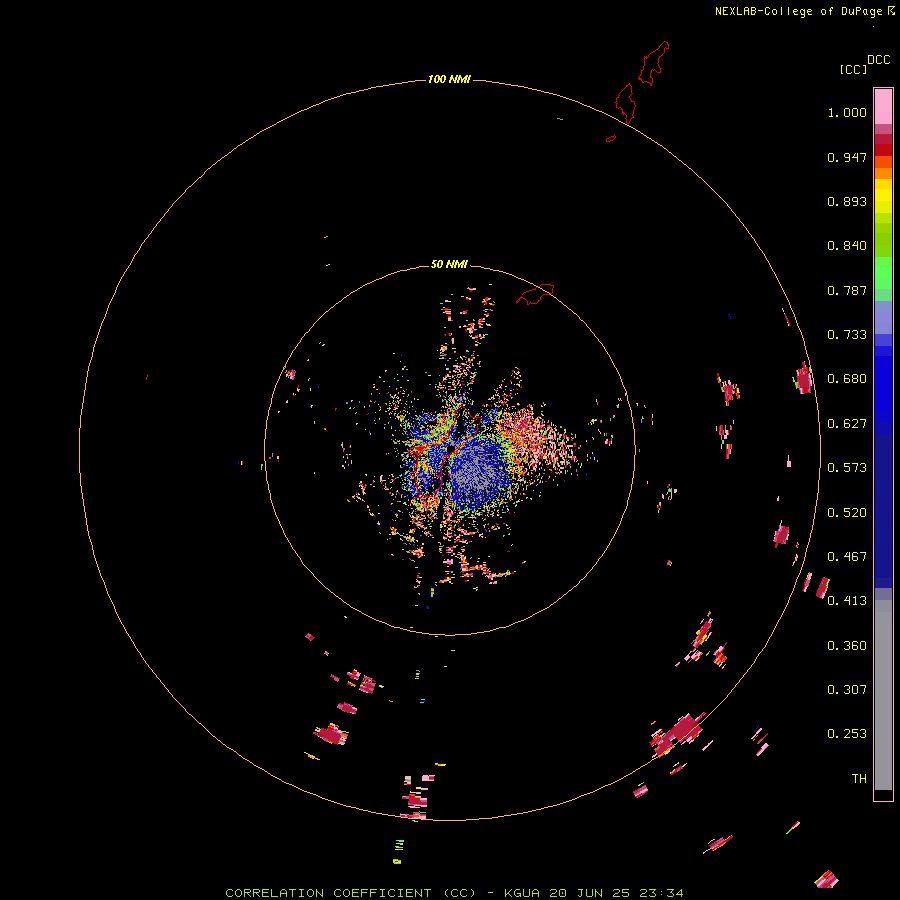This screenshot has height=900, width=900.
Task: Click the NEXLAB-College of DuPage title text
Action: pos(798,11)
